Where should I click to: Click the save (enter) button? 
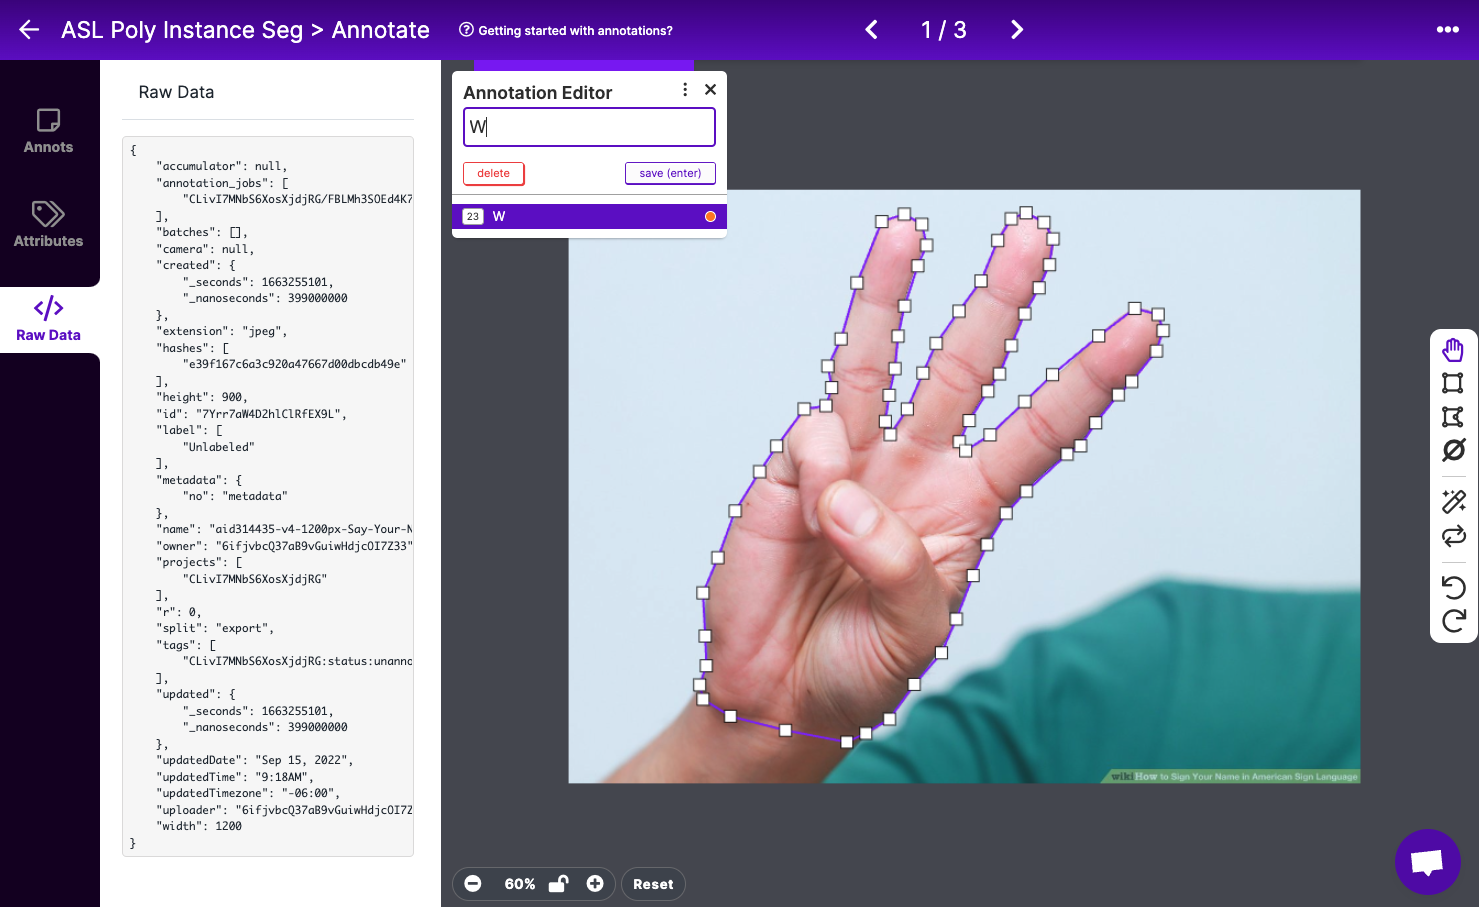670,174
